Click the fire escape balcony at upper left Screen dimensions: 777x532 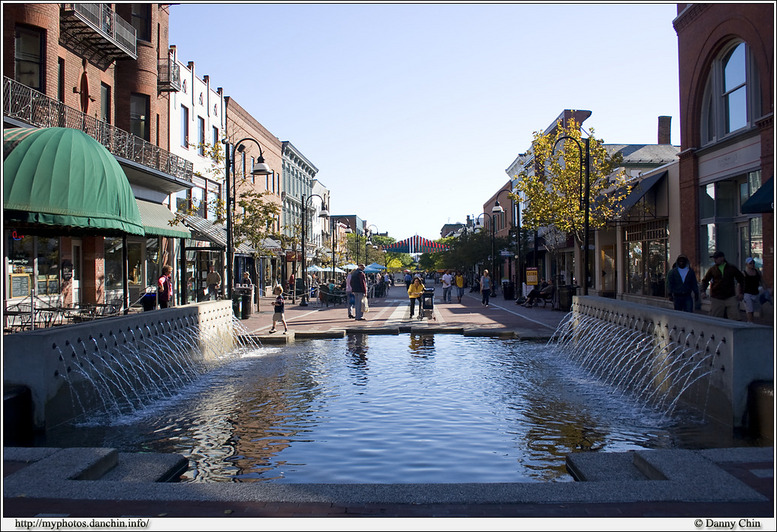(x=98, y=32)
